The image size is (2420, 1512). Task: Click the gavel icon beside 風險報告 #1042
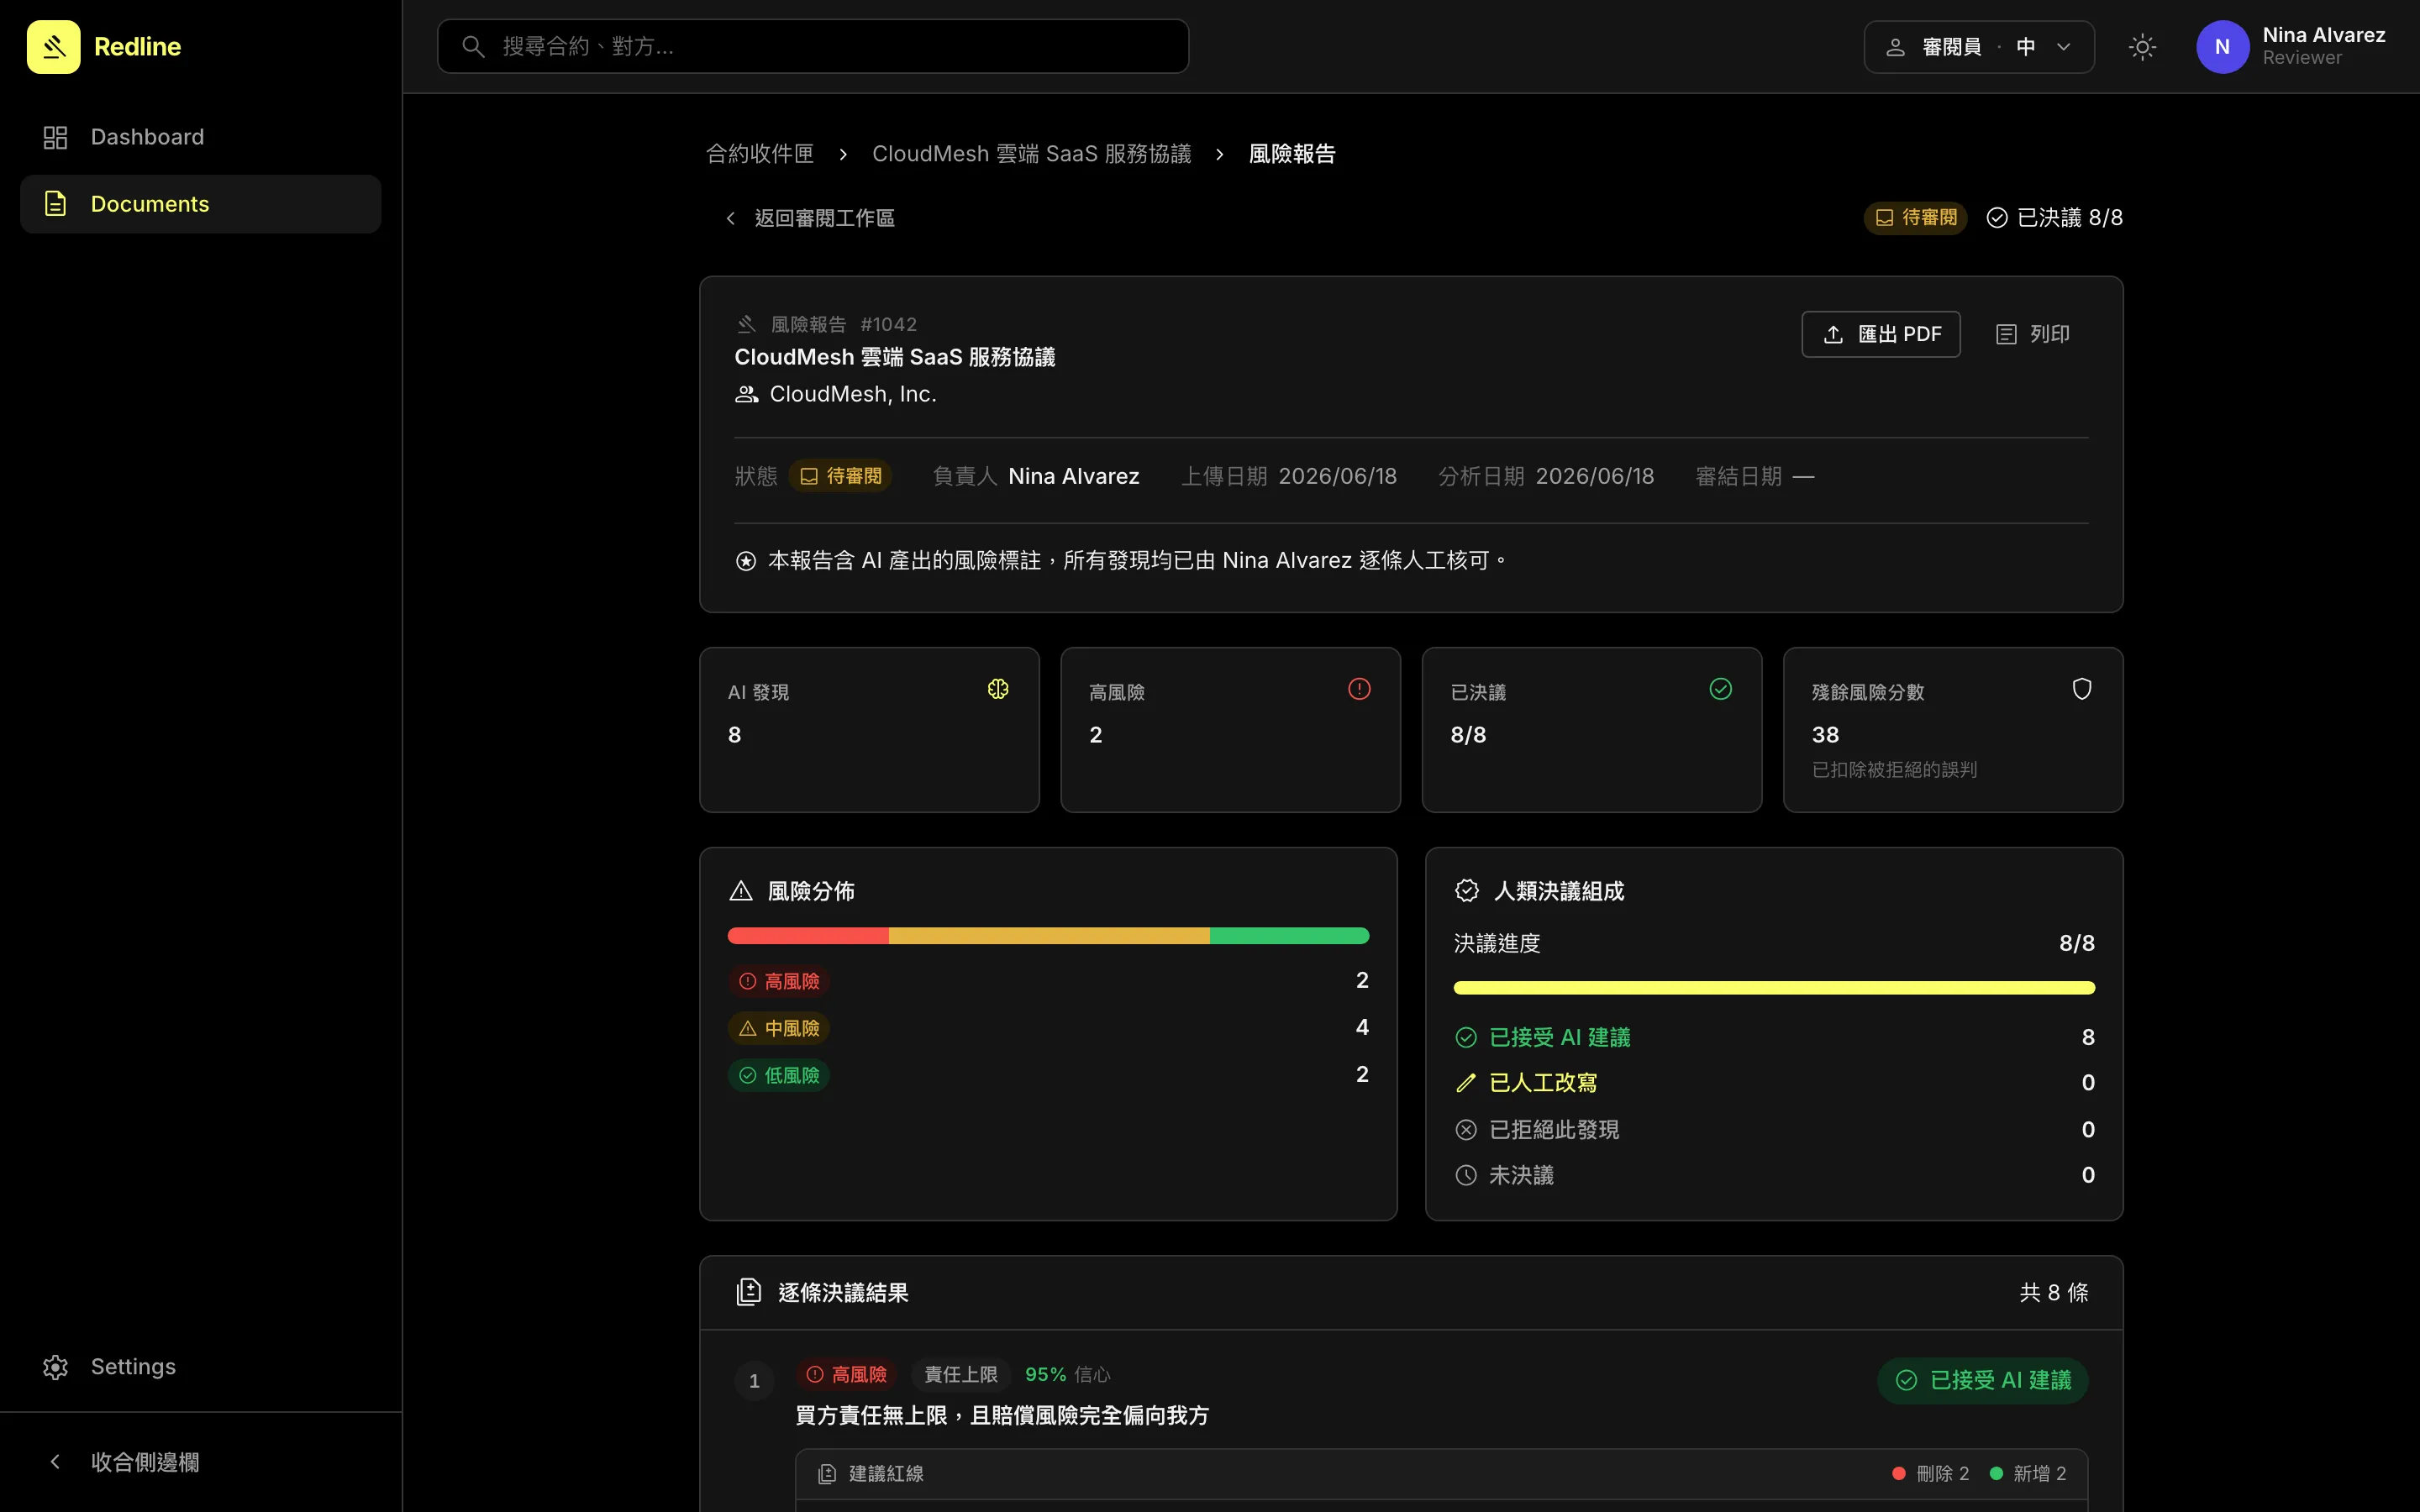746,324
